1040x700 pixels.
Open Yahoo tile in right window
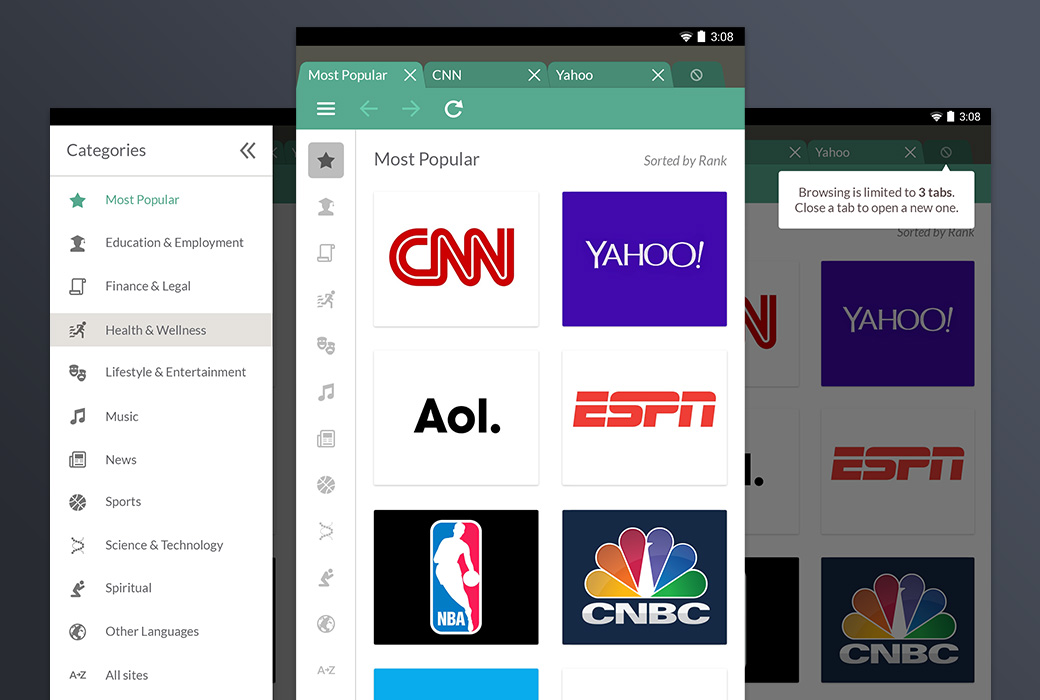tap(898, 323)
